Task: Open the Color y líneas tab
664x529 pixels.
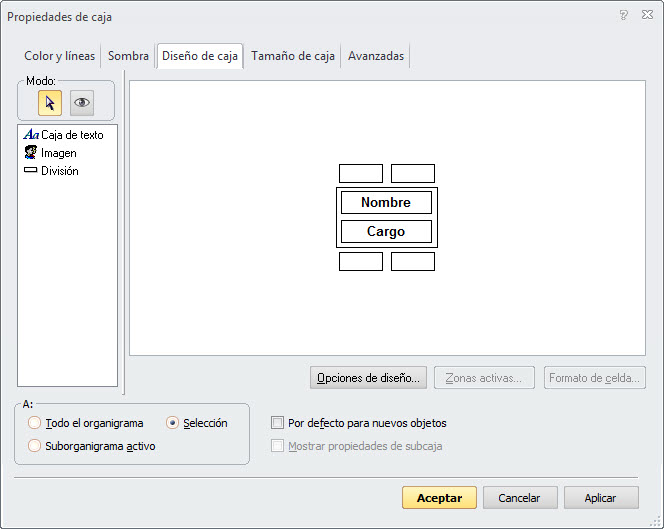Action: click(60, 56)
